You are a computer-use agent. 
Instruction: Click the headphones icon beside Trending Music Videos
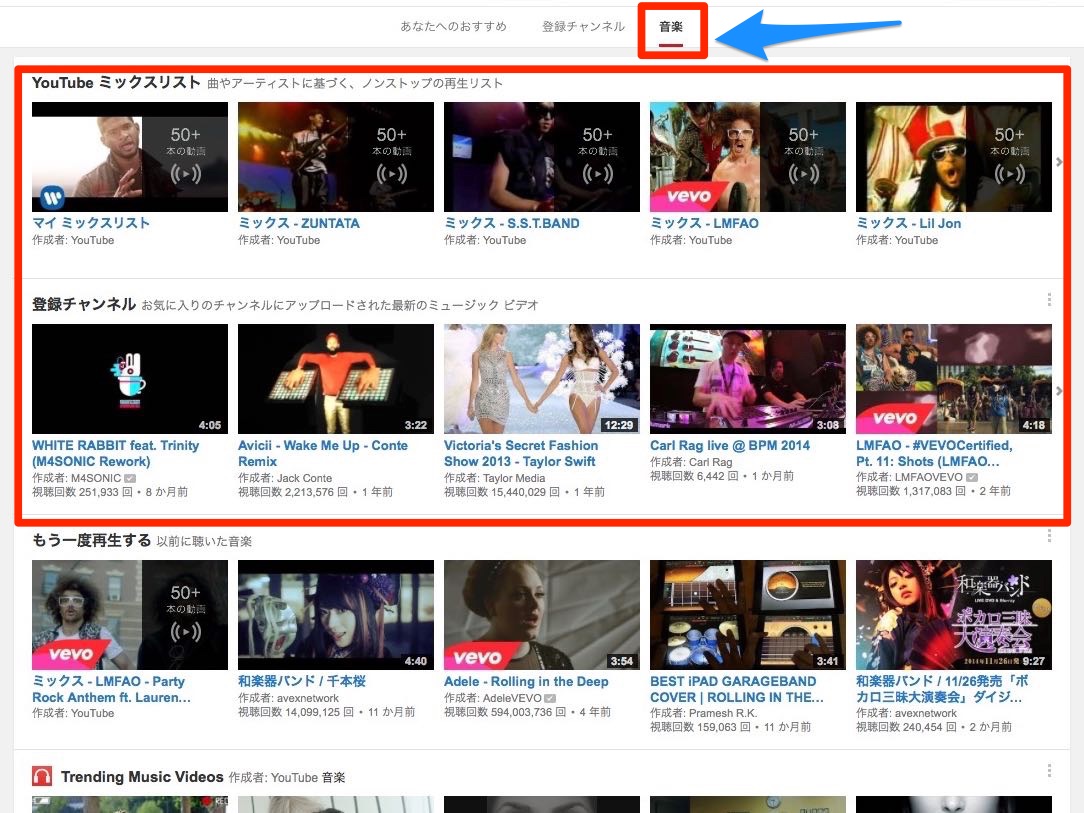point(42,776)
